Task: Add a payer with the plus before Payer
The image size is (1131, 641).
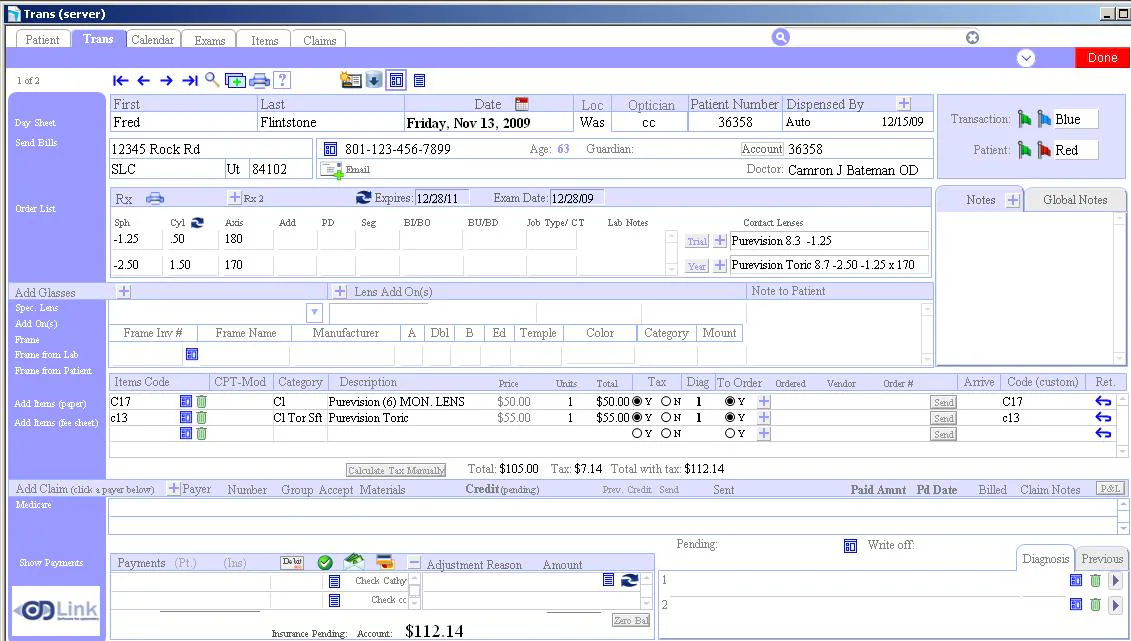Action: pyautogui.click(x=174, y=489)
